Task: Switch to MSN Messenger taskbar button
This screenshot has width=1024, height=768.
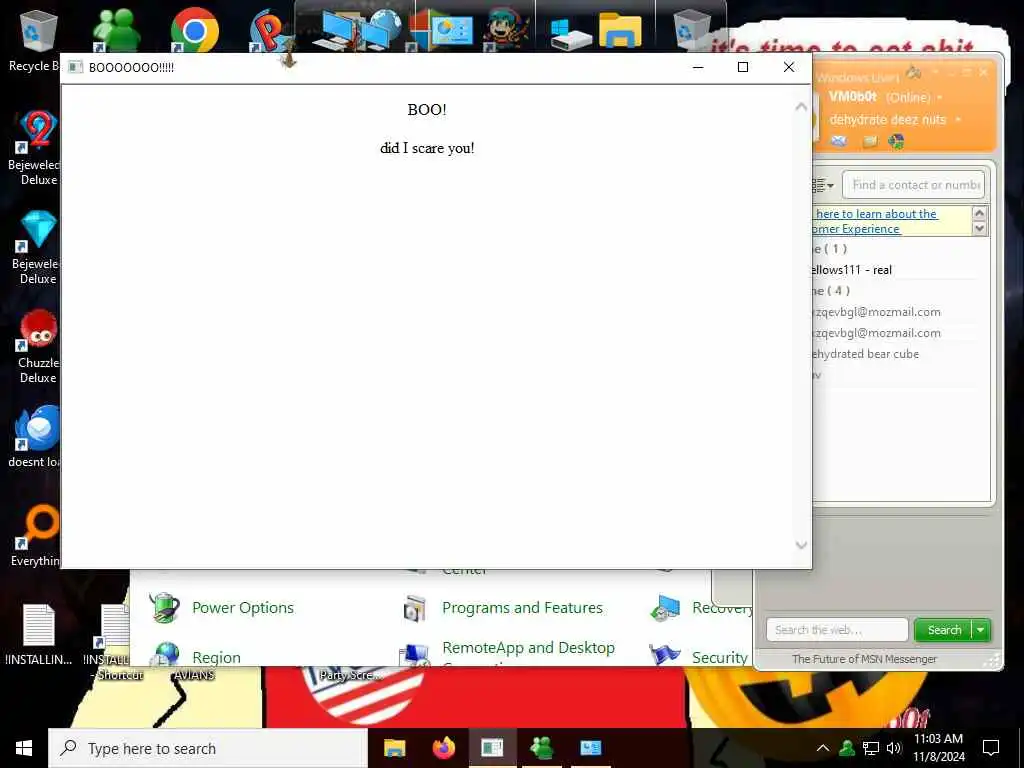Action: (x=542, y=748)
